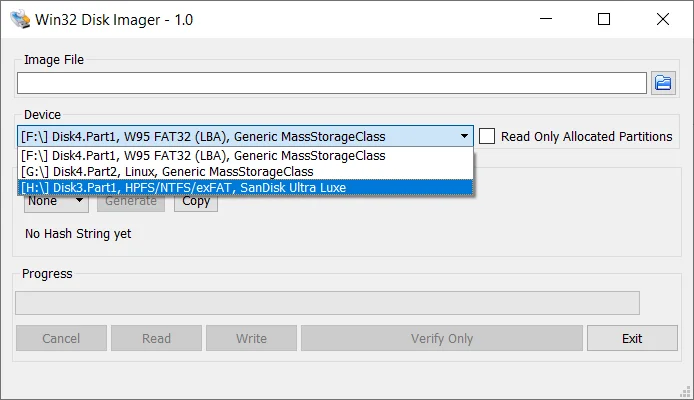Viewport: 694px width, 400px height.
Task: Choose H:\ SanDisk Ultra Luxe device
Action: (246, 188)
